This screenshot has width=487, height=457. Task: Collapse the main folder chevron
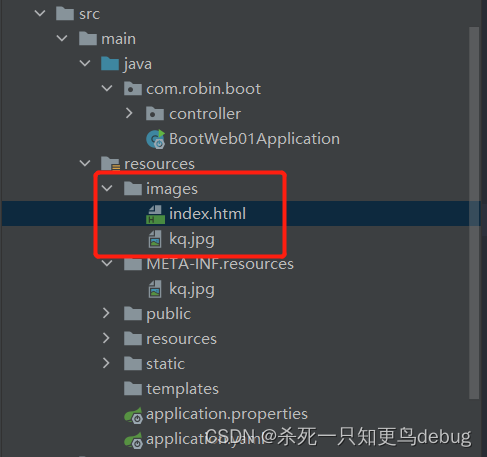coord(62,38)
